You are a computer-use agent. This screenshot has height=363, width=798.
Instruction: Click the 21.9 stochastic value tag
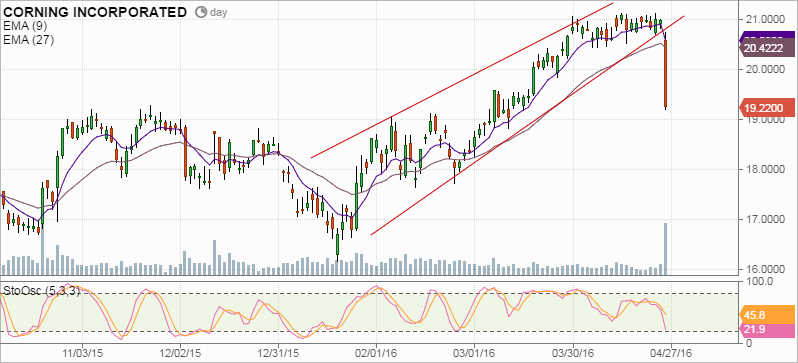(x=767, y=331)
